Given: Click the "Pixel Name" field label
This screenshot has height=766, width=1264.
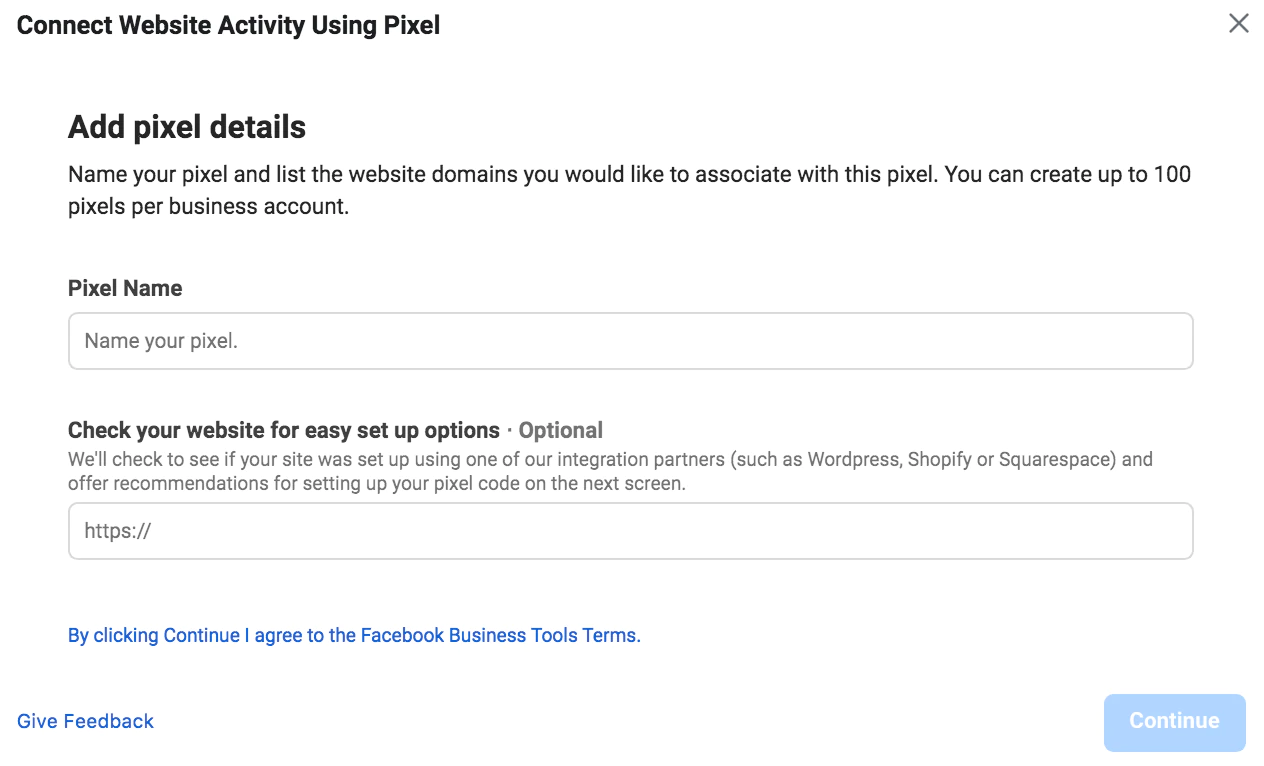Looking at the screenshot, I should (x=125, y=288).
